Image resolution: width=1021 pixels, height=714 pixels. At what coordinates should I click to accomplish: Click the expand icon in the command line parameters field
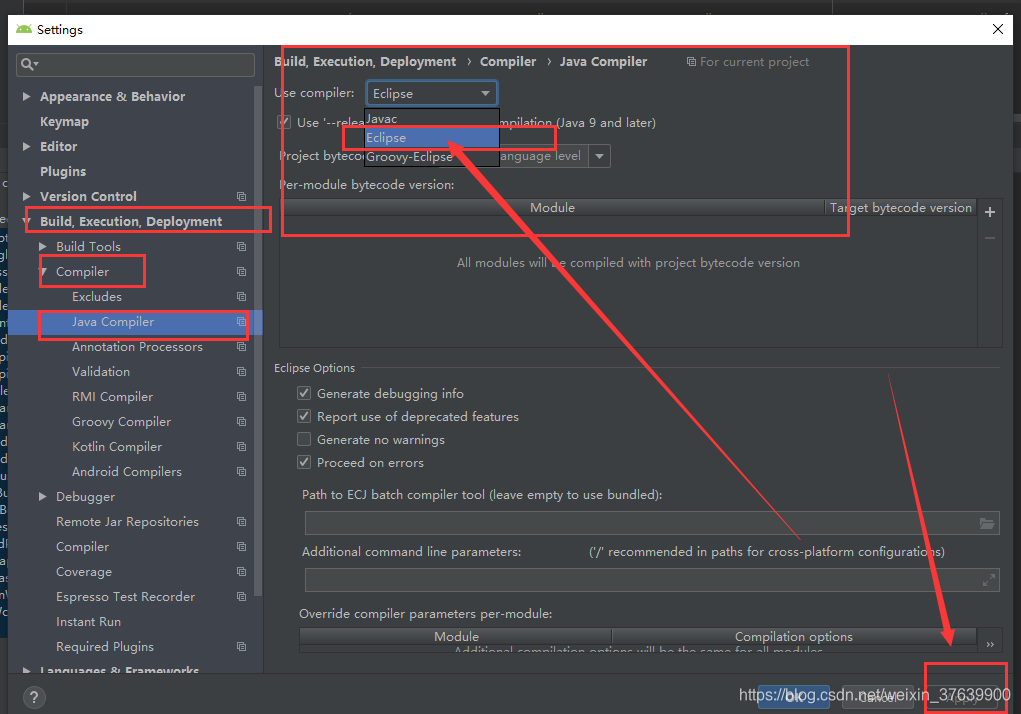(987, 579)
